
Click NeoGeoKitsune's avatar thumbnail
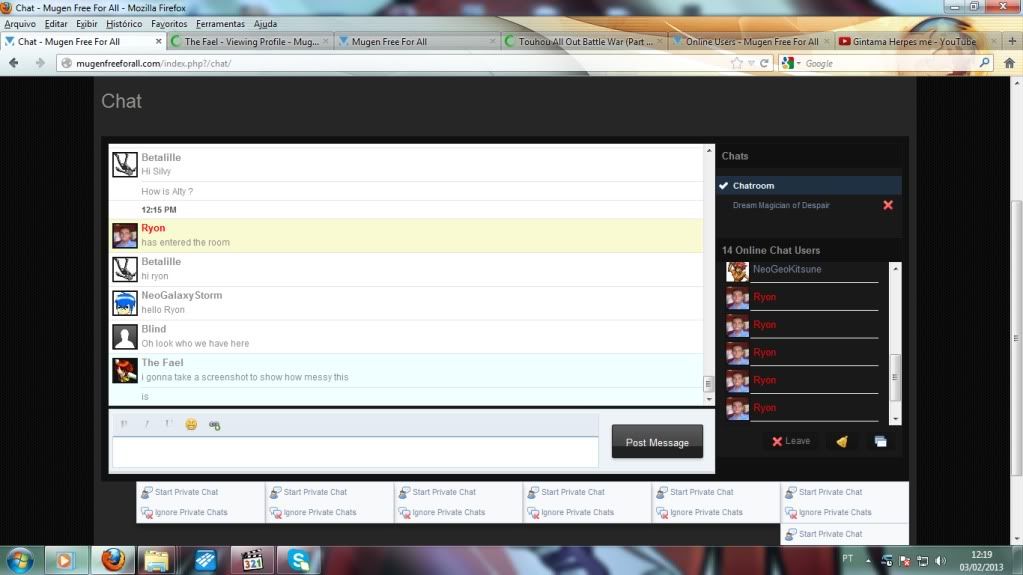pos(737,272)
